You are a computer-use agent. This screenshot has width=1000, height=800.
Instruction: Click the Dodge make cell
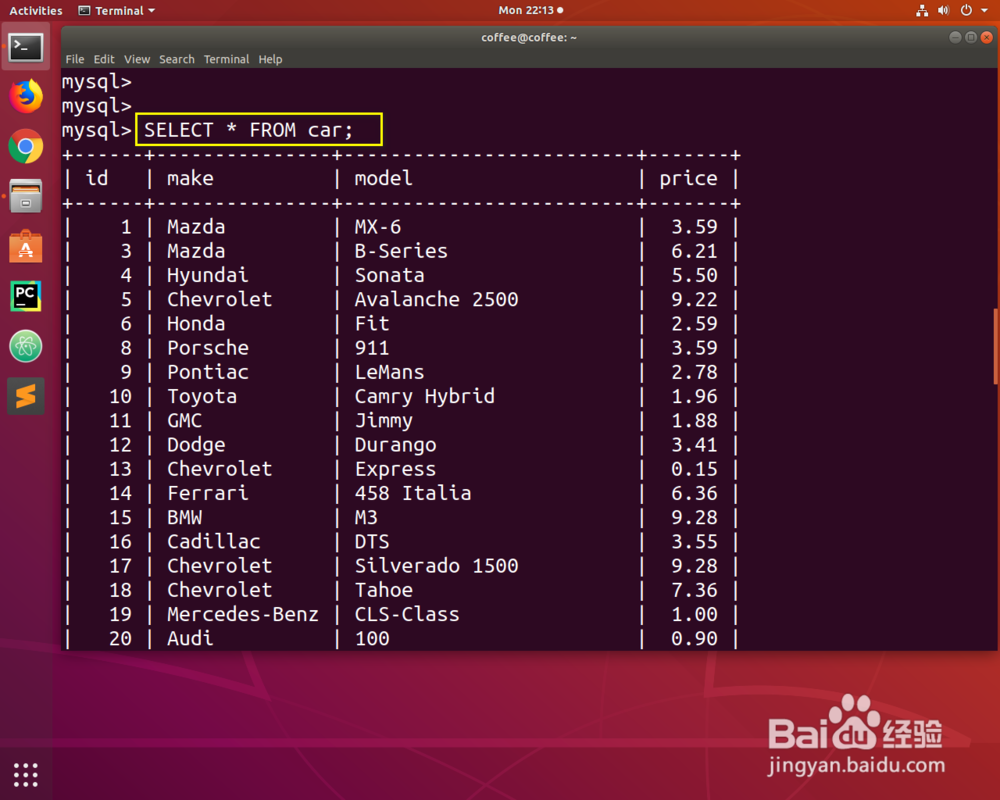coord(196,446)
